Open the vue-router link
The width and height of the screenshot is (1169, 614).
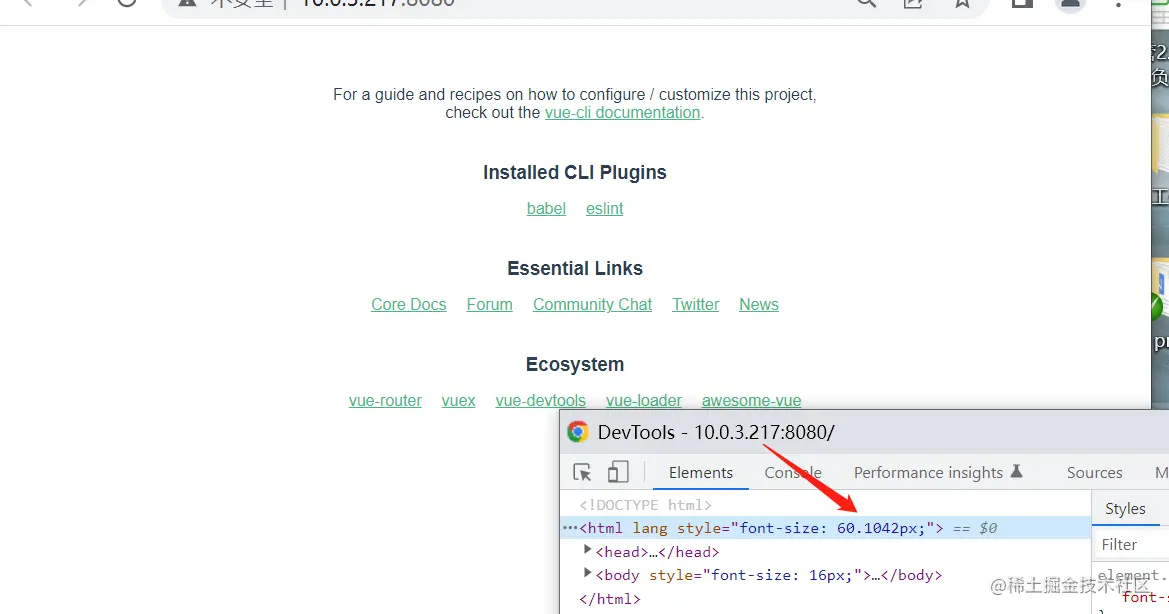385,401
